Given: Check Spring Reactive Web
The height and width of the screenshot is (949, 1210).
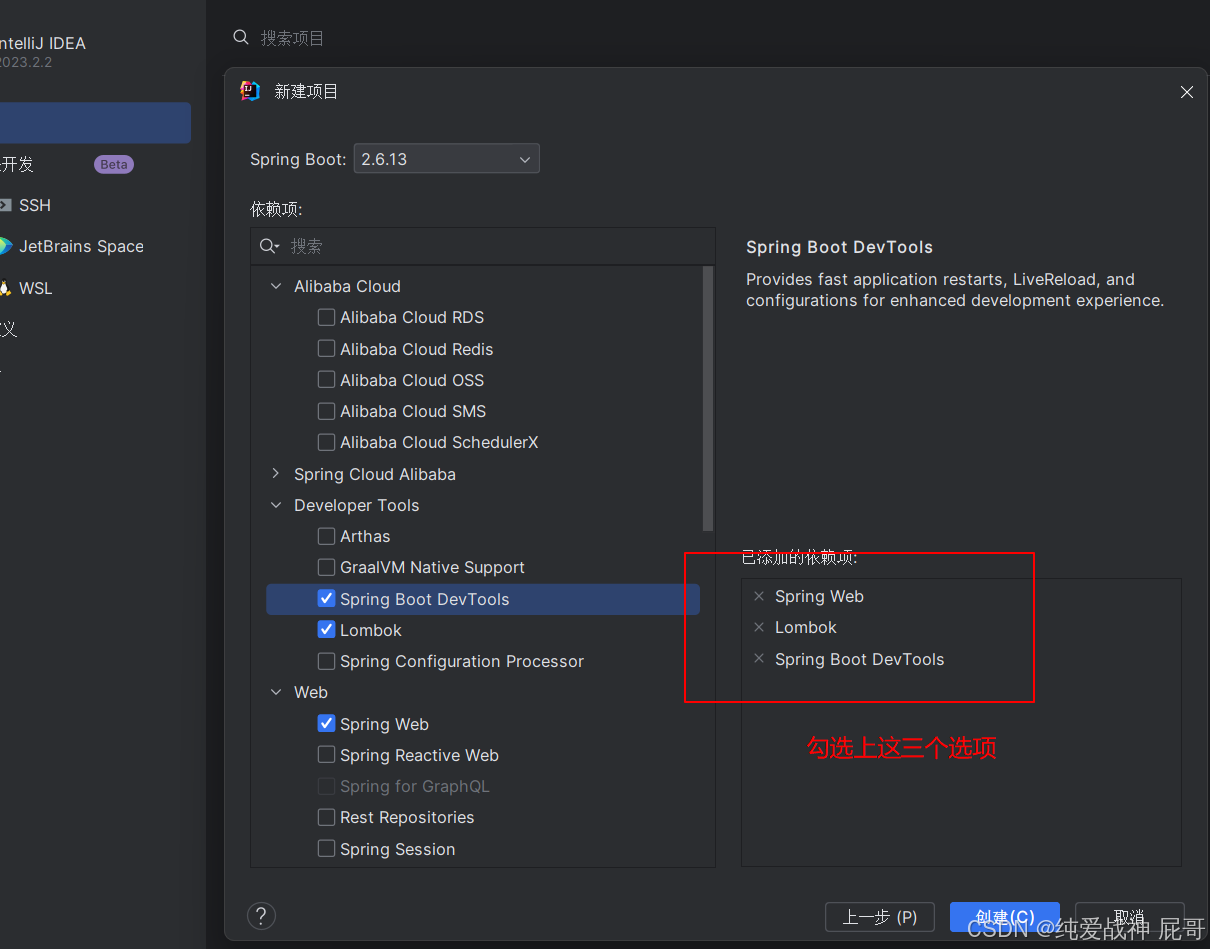Looking at the screenshot, I should [x=326, y=755].
